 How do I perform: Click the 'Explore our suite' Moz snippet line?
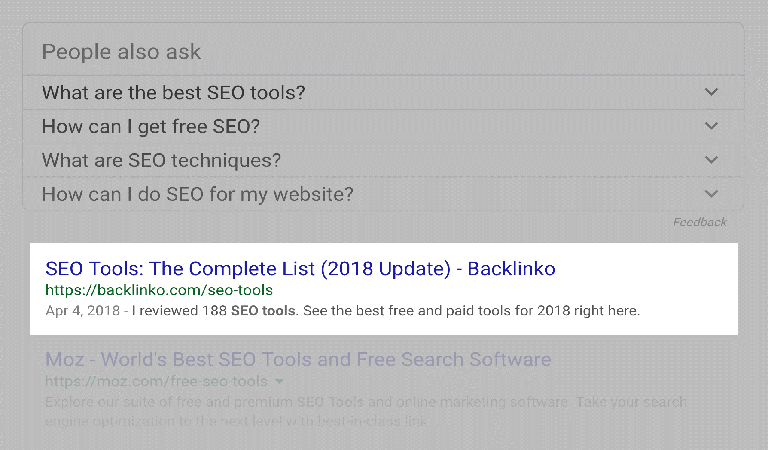tap(365, 403)
